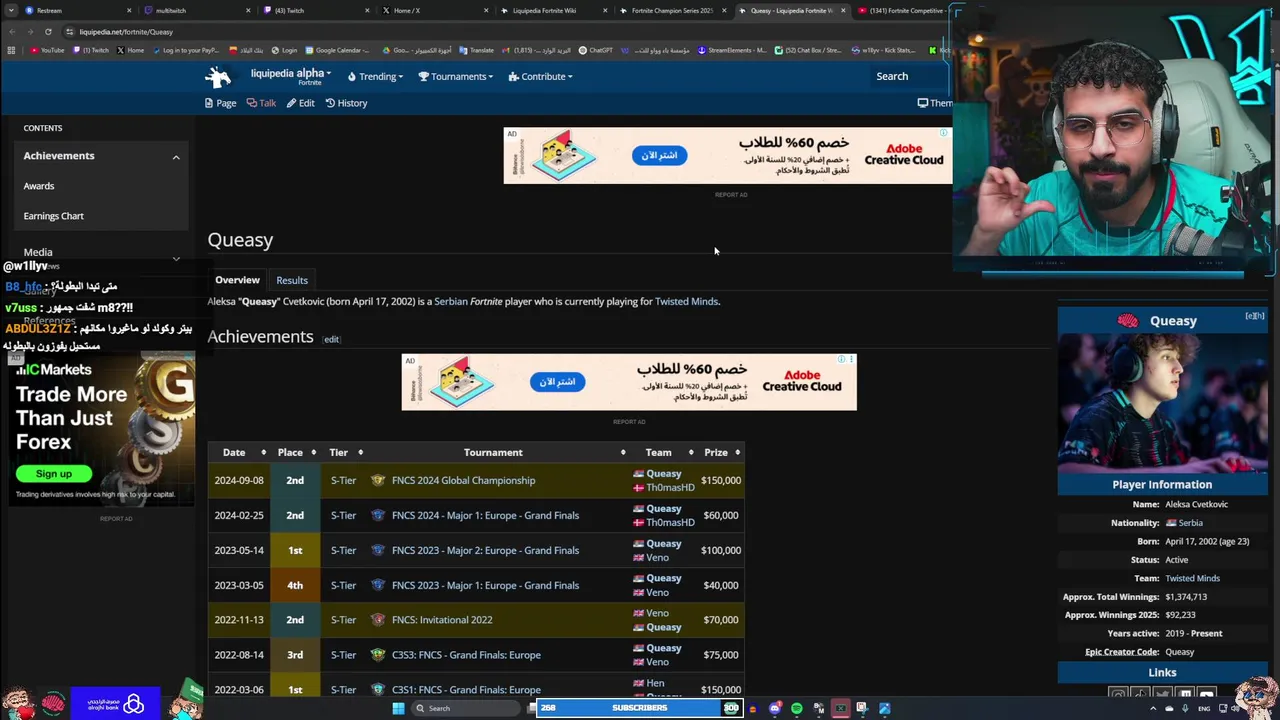Open FNCS: Invitational 2022 link
Screen dimensions: 1280x720
coord(442,620)
